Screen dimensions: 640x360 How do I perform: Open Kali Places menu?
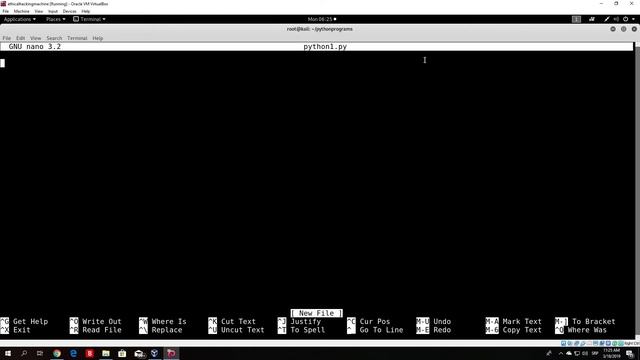[56, 19]
